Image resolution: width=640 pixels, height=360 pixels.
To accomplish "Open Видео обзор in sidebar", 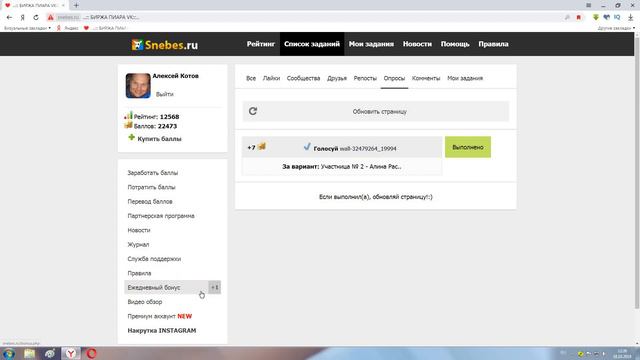I will click(x=144, y=302).
